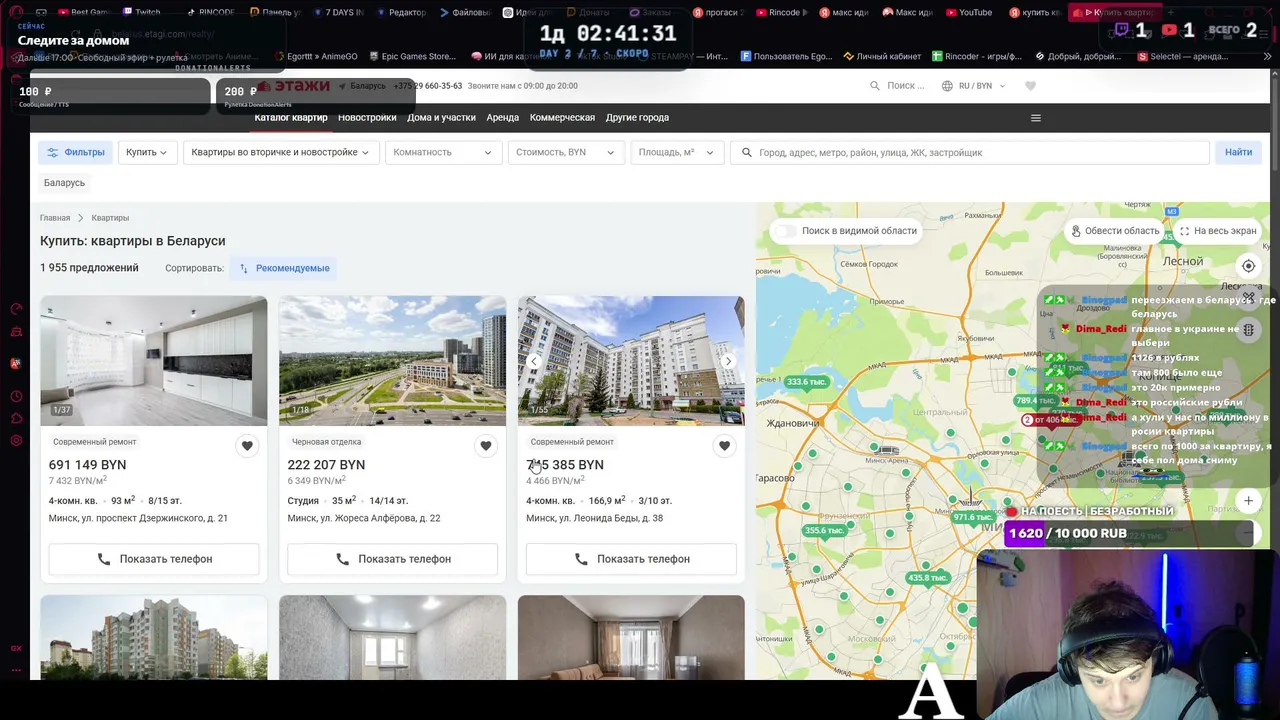Open the Opera GX settings gear in sidebar

pos(16,441)
